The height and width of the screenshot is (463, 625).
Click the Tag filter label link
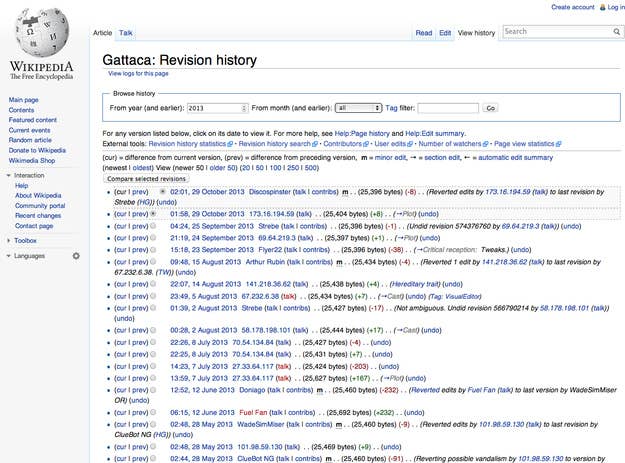[391, 108]
